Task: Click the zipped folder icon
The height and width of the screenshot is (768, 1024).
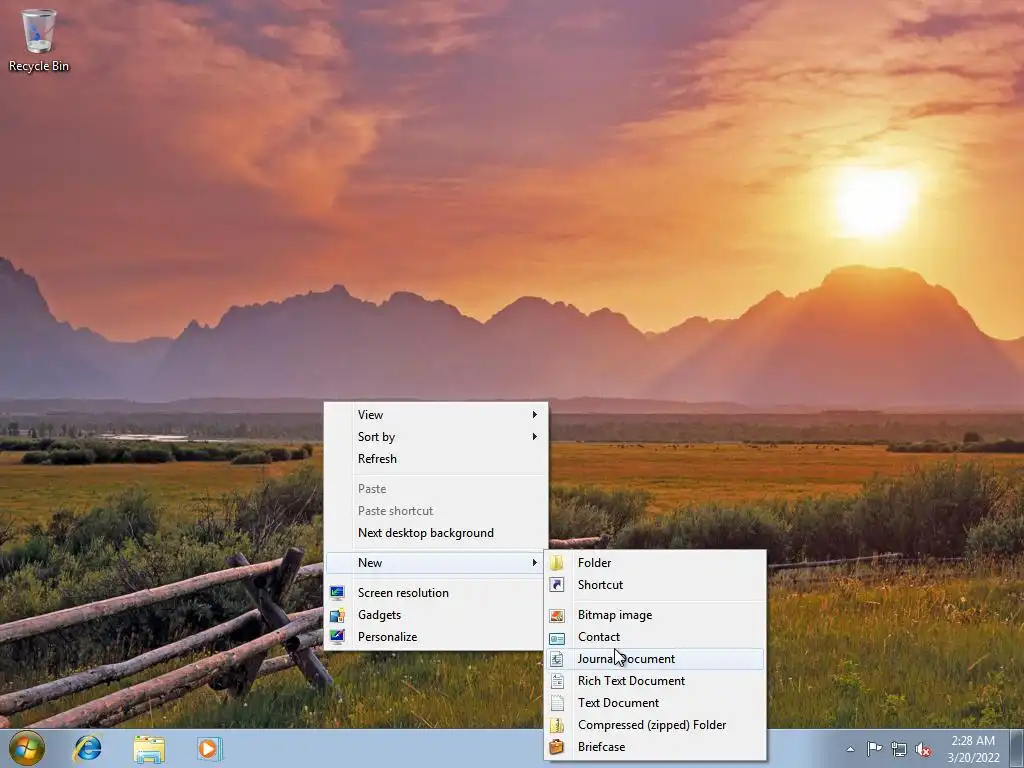Action: click(556, 725)
